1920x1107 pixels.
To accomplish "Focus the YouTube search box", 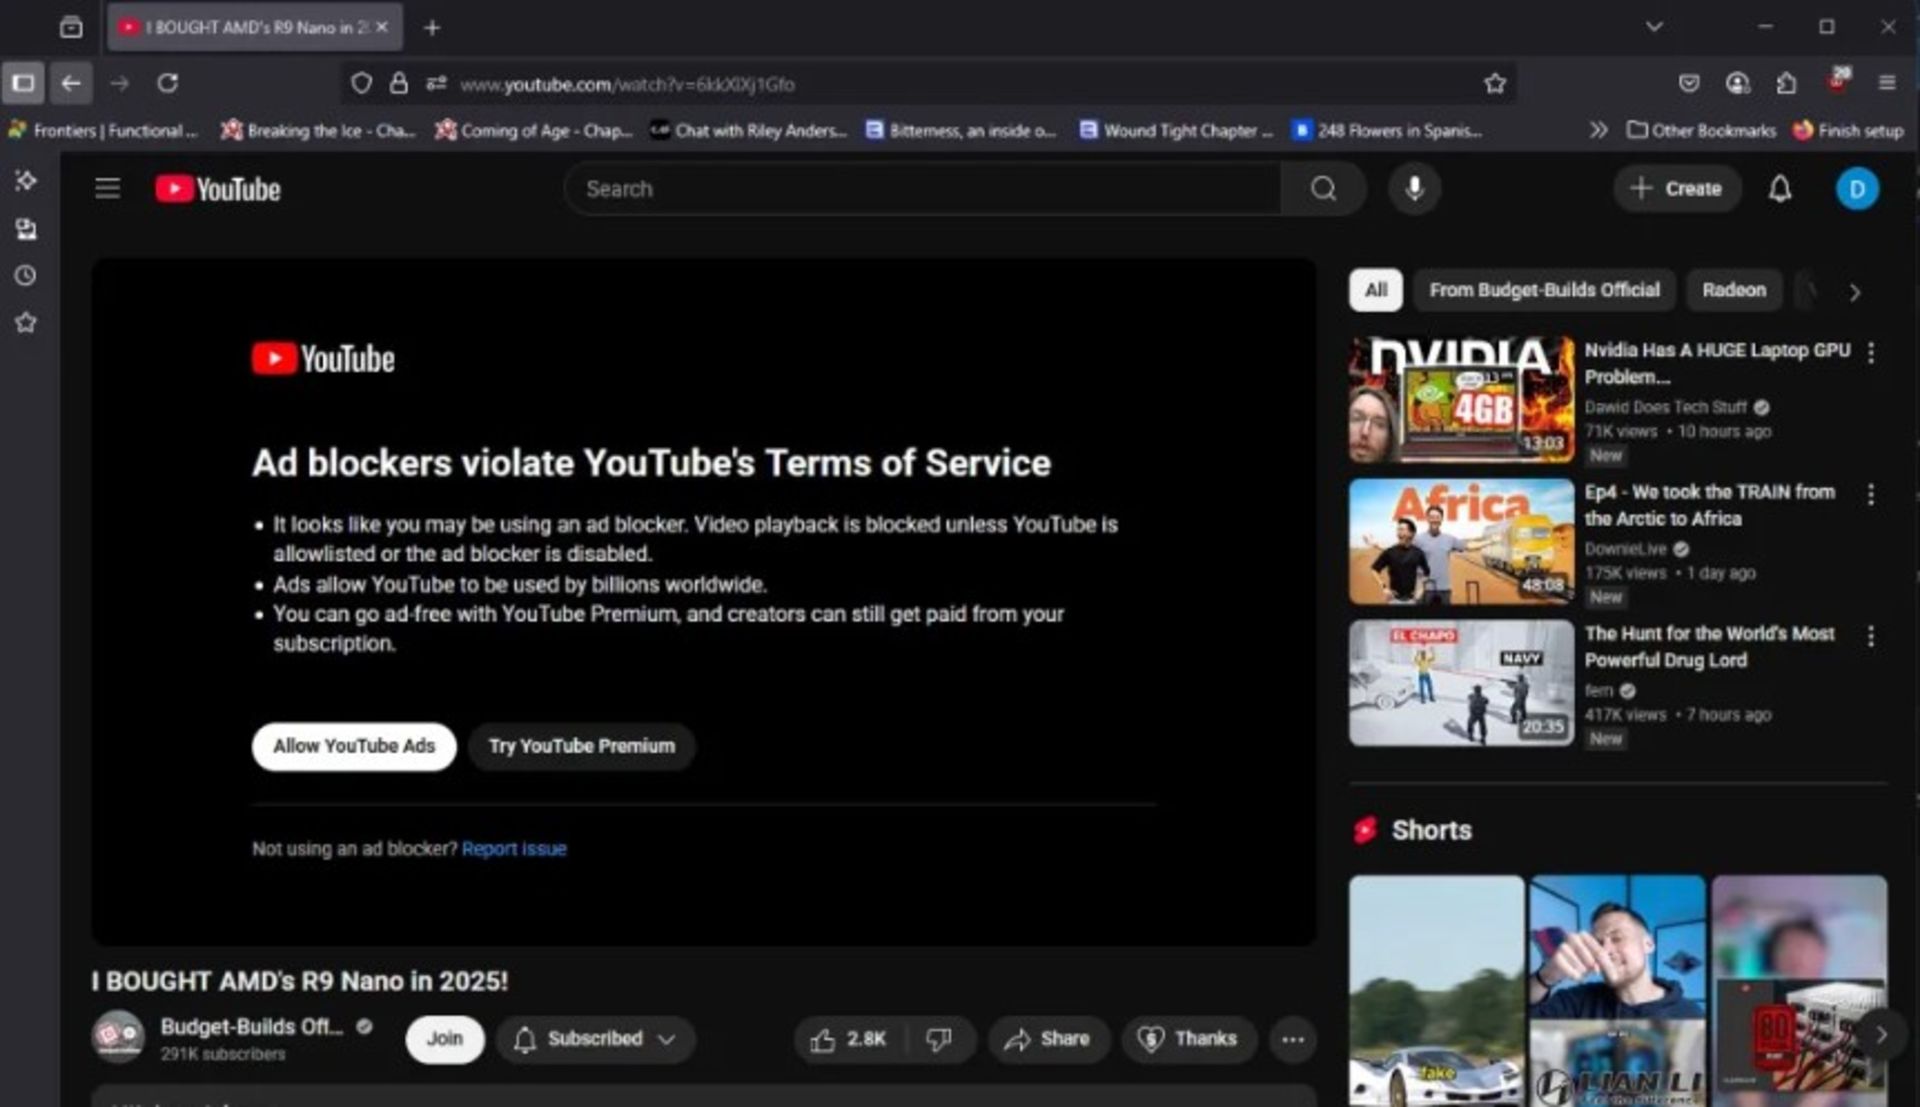I will tap(922, 188).
